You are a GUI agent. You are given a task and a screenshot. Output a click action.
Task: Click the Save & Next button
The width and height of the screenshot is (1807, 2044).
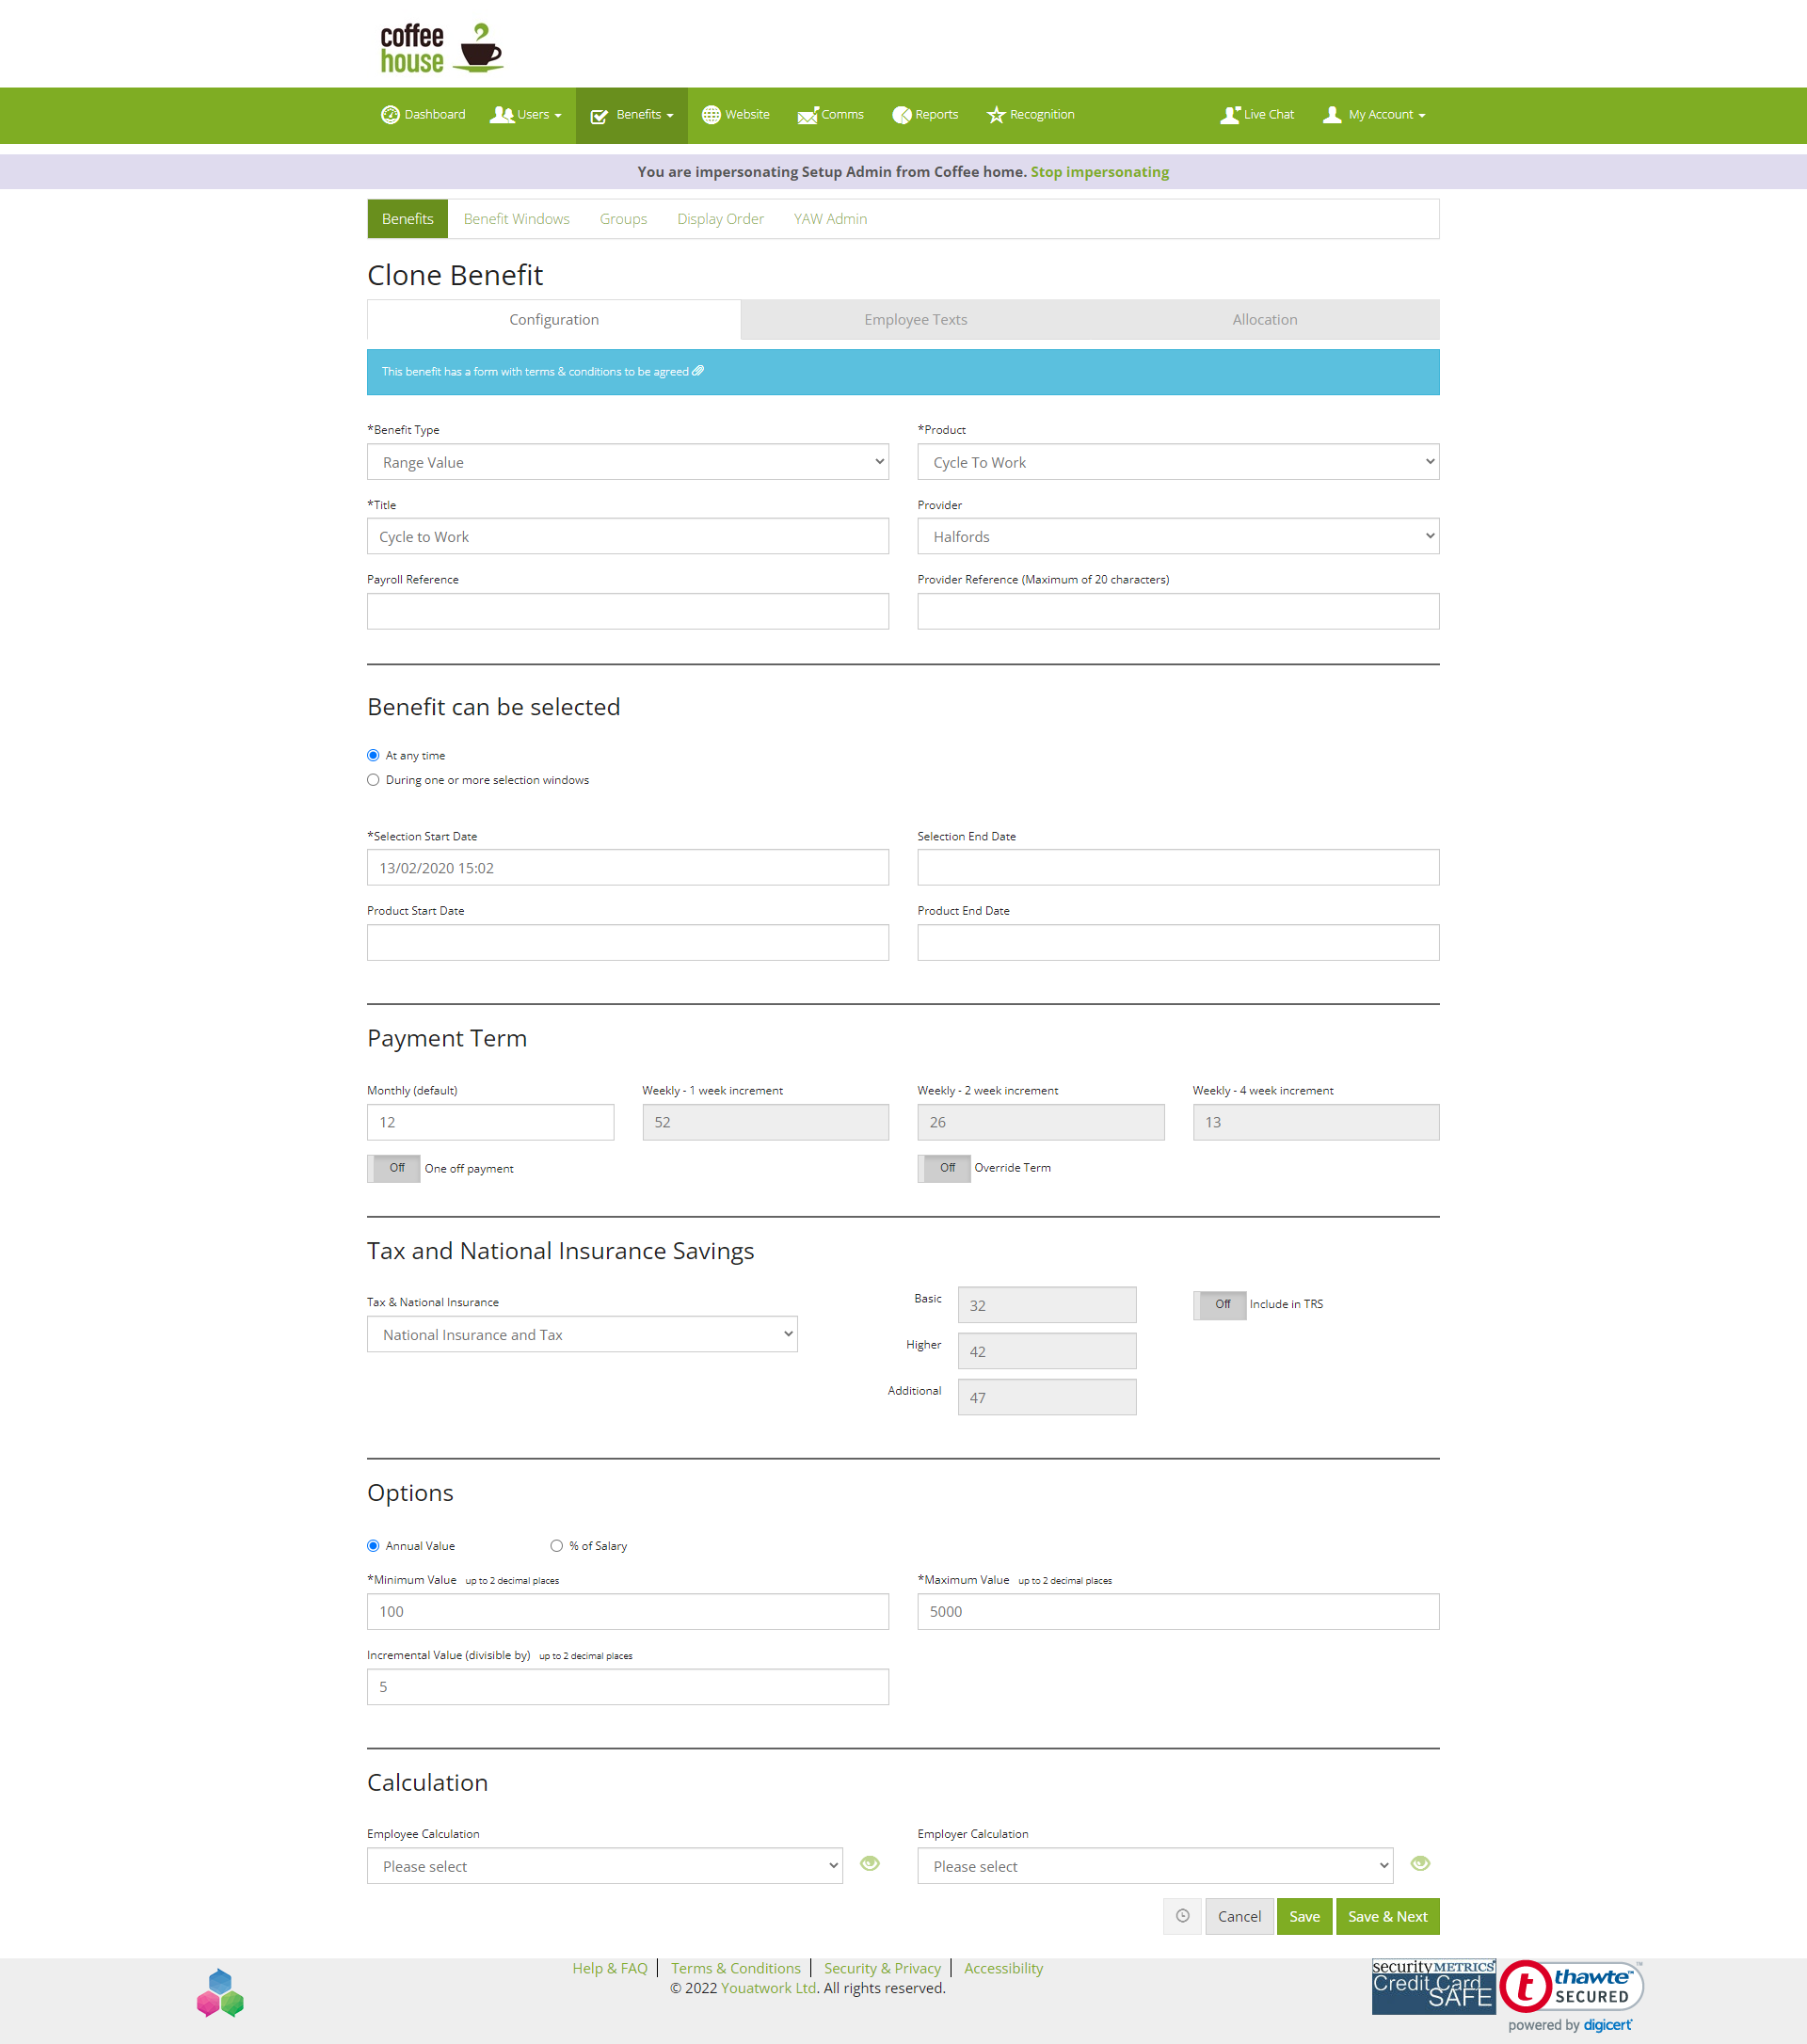tap(1387, 1916)
